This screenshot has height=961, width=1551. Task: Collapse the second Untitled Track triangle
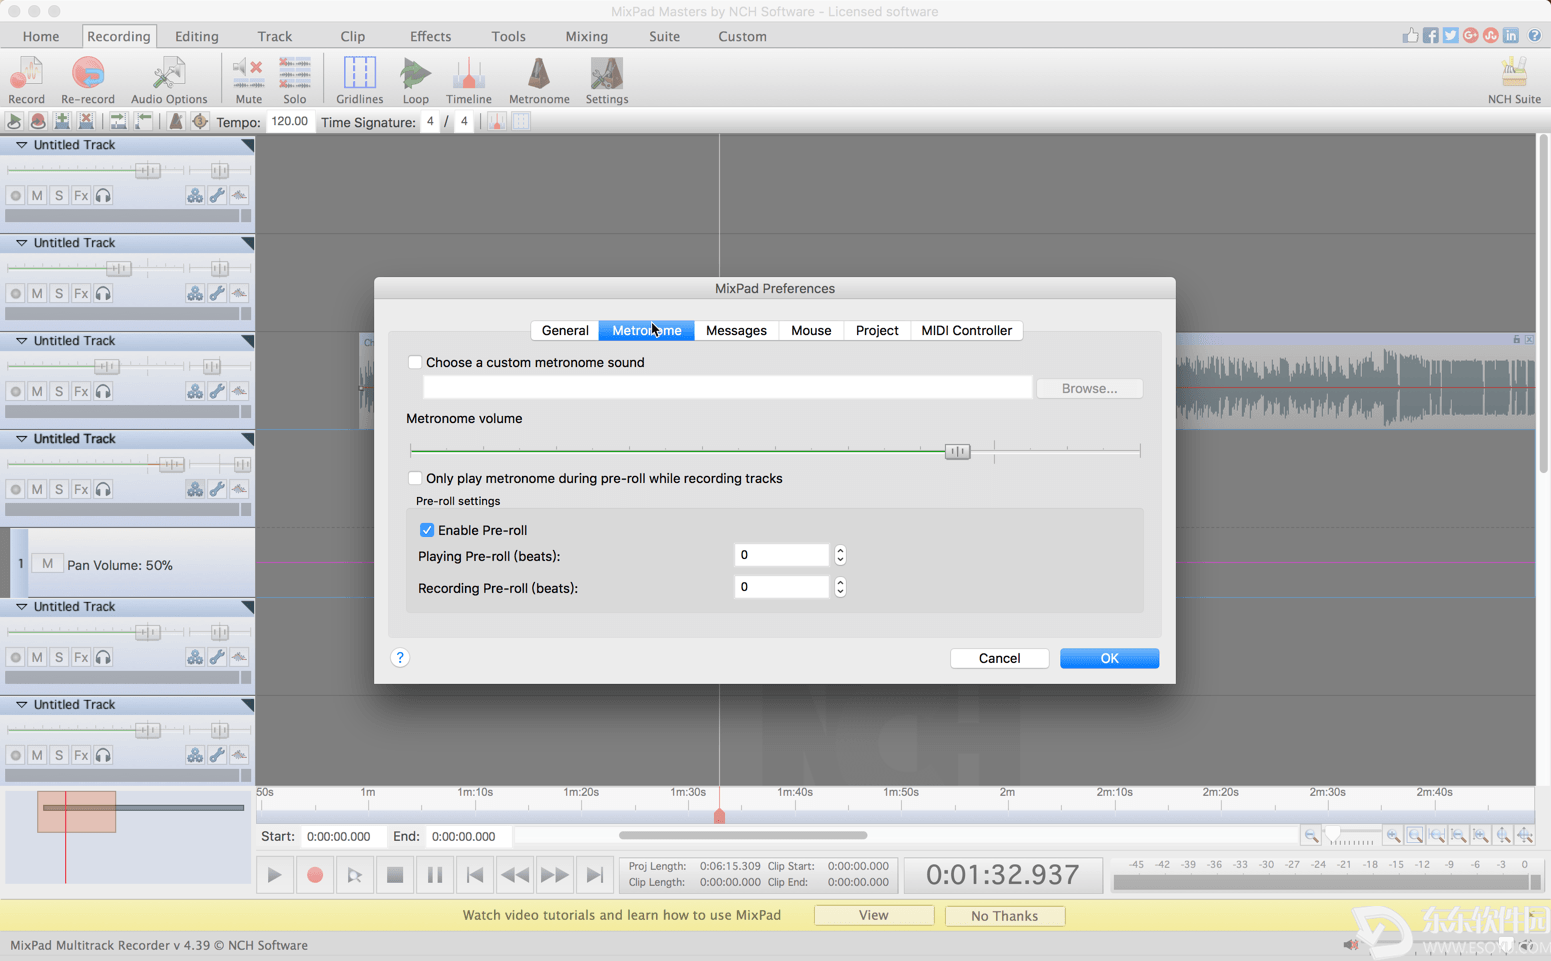click(x=21, y=243)
